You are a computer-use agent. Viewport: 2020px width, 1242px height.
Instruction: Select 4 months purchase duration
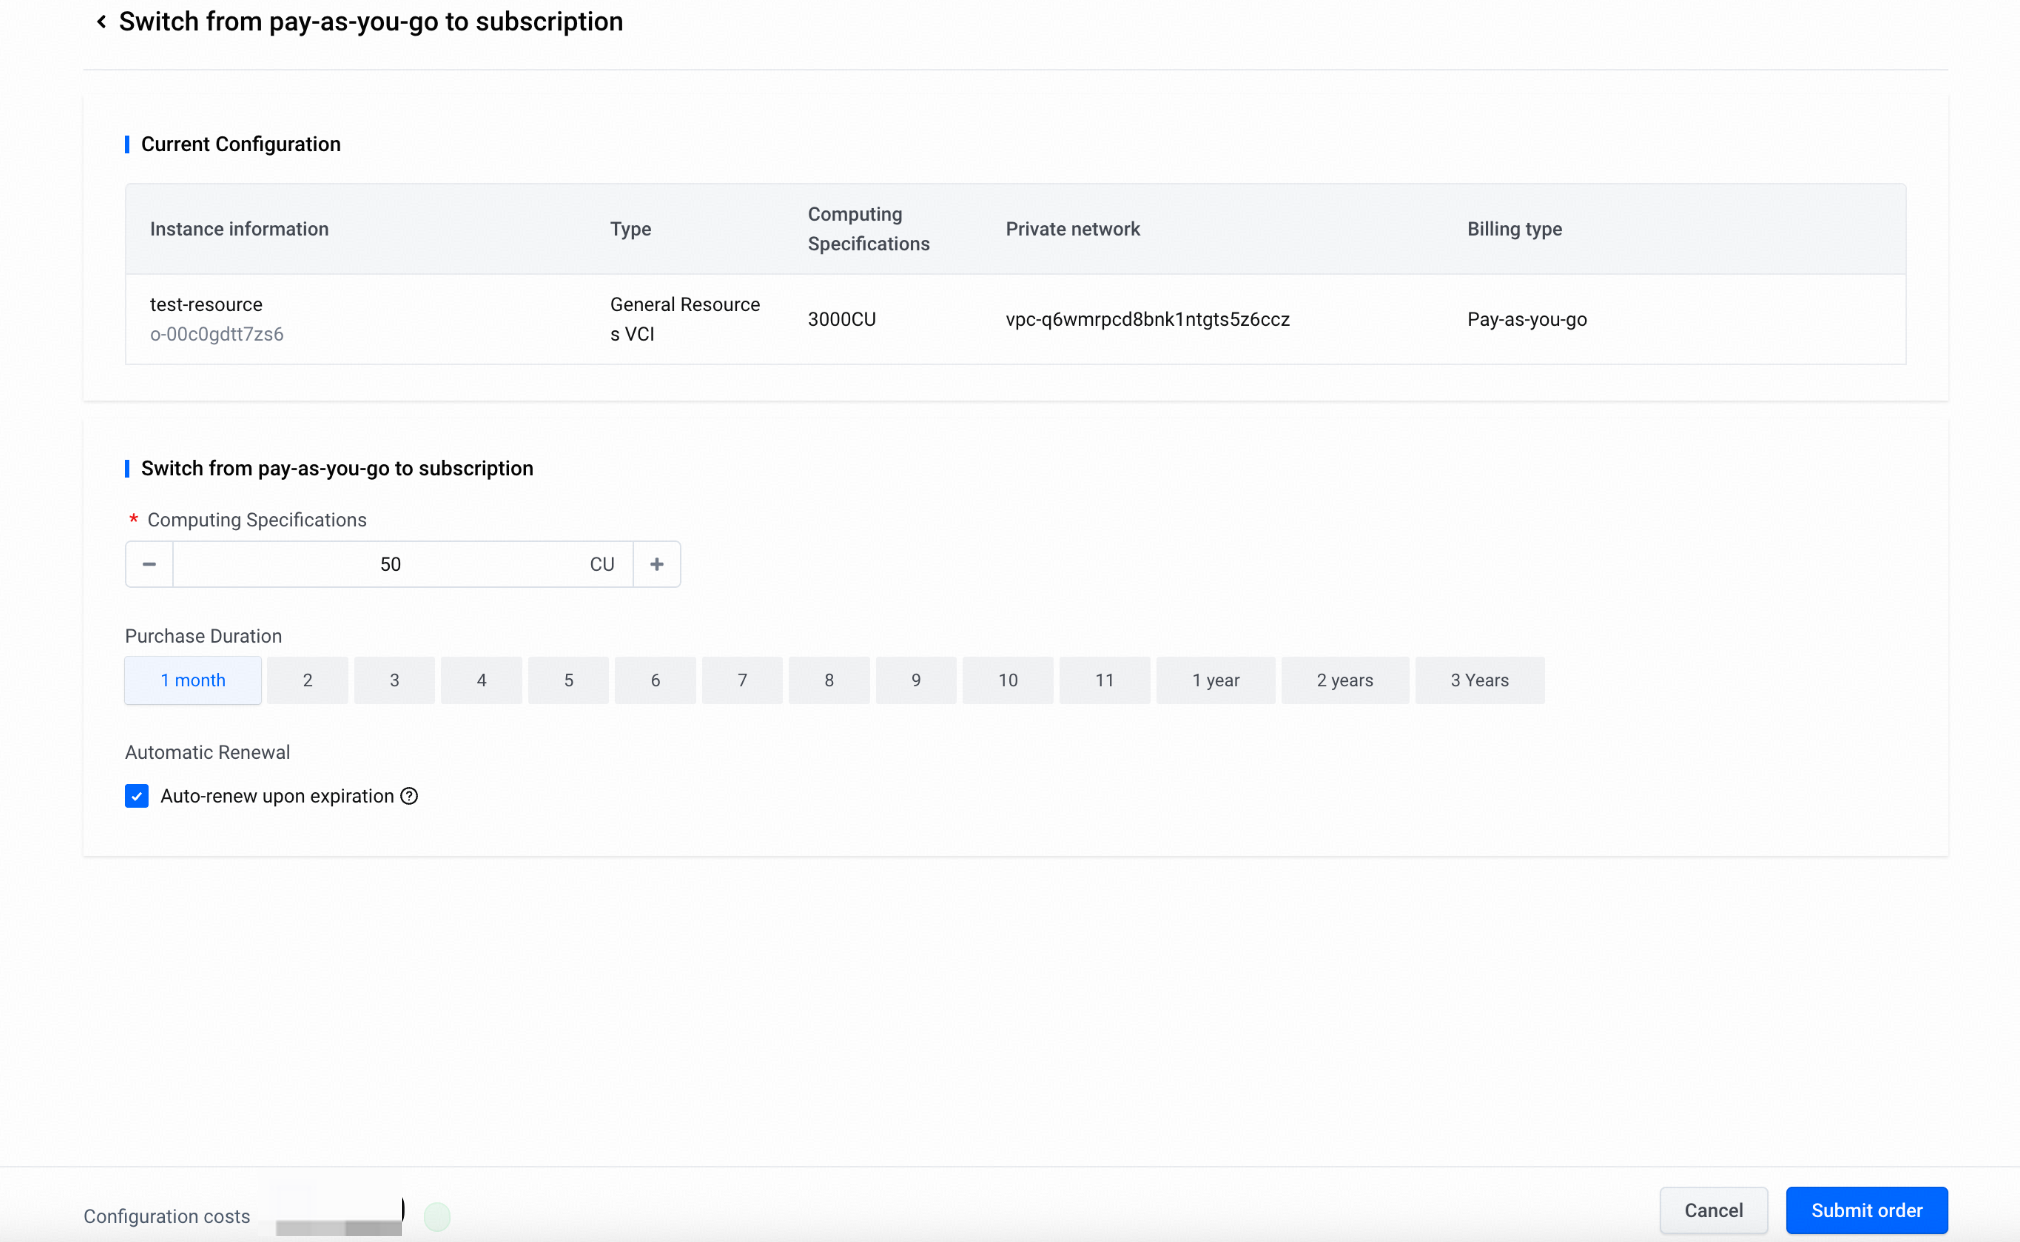pyautogui.click(x=481, y=680)
